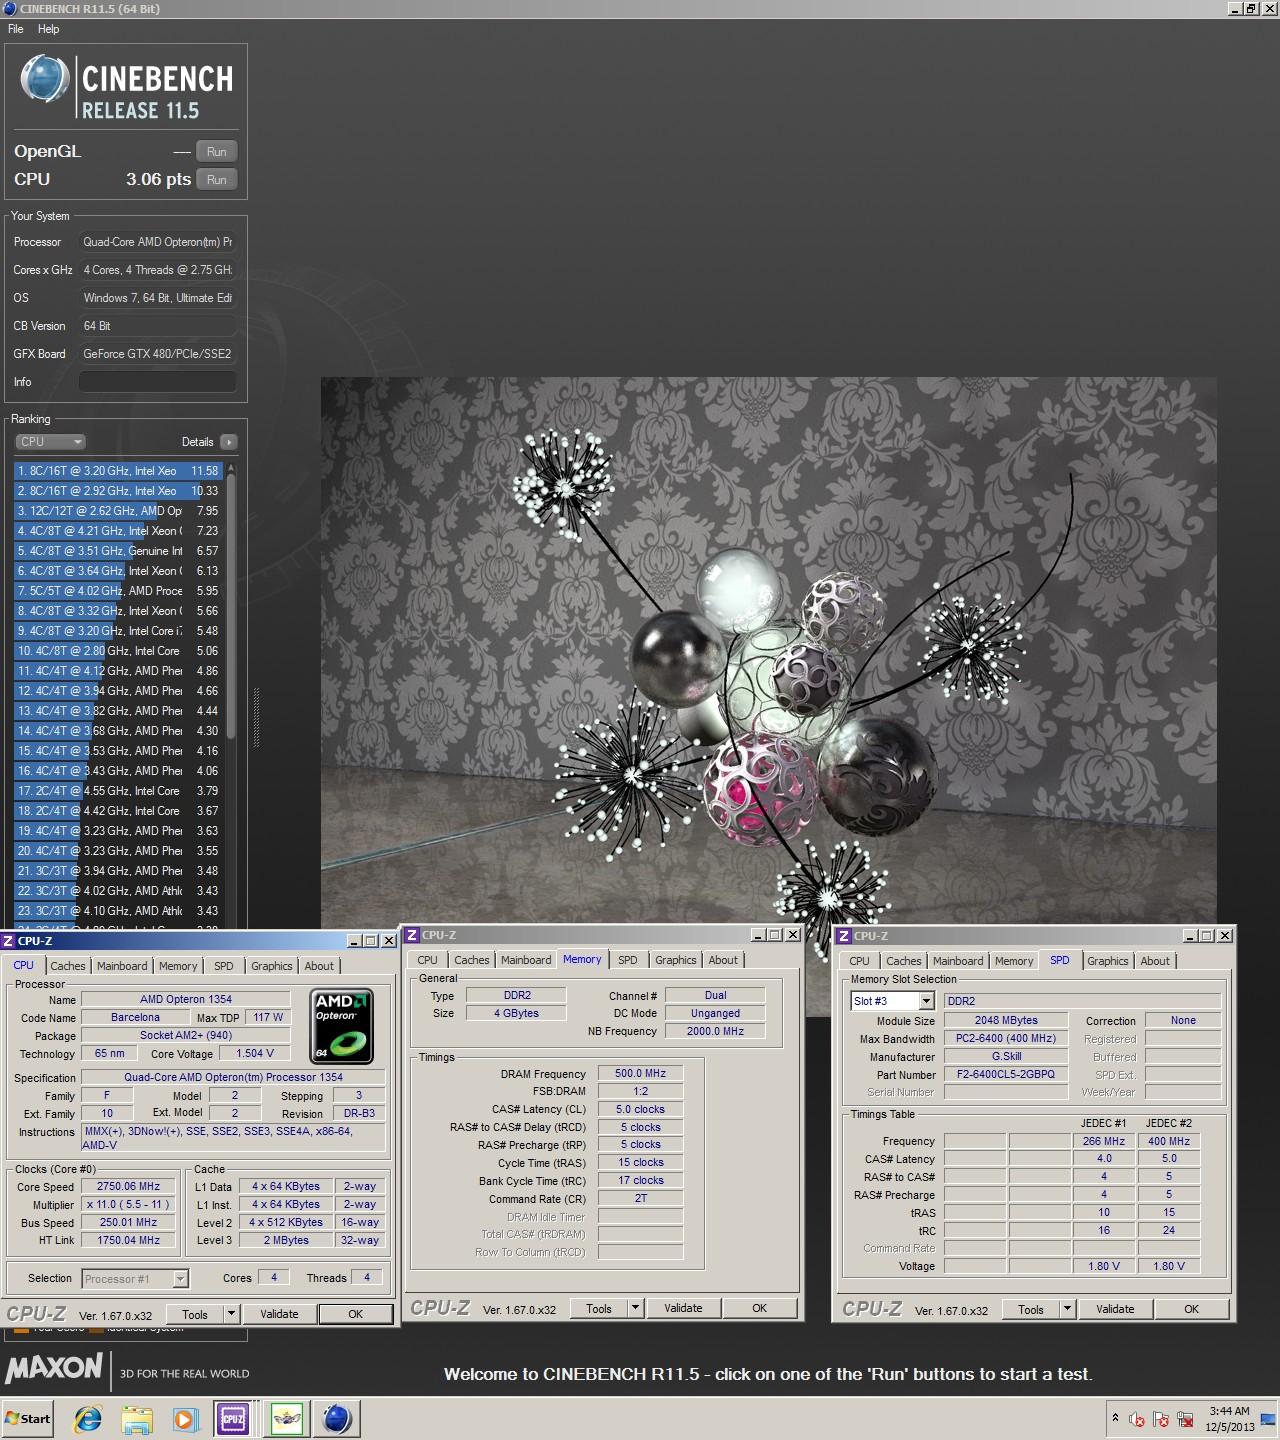
Task: Click the network status tray icon
Action: click(1186, 1419)
